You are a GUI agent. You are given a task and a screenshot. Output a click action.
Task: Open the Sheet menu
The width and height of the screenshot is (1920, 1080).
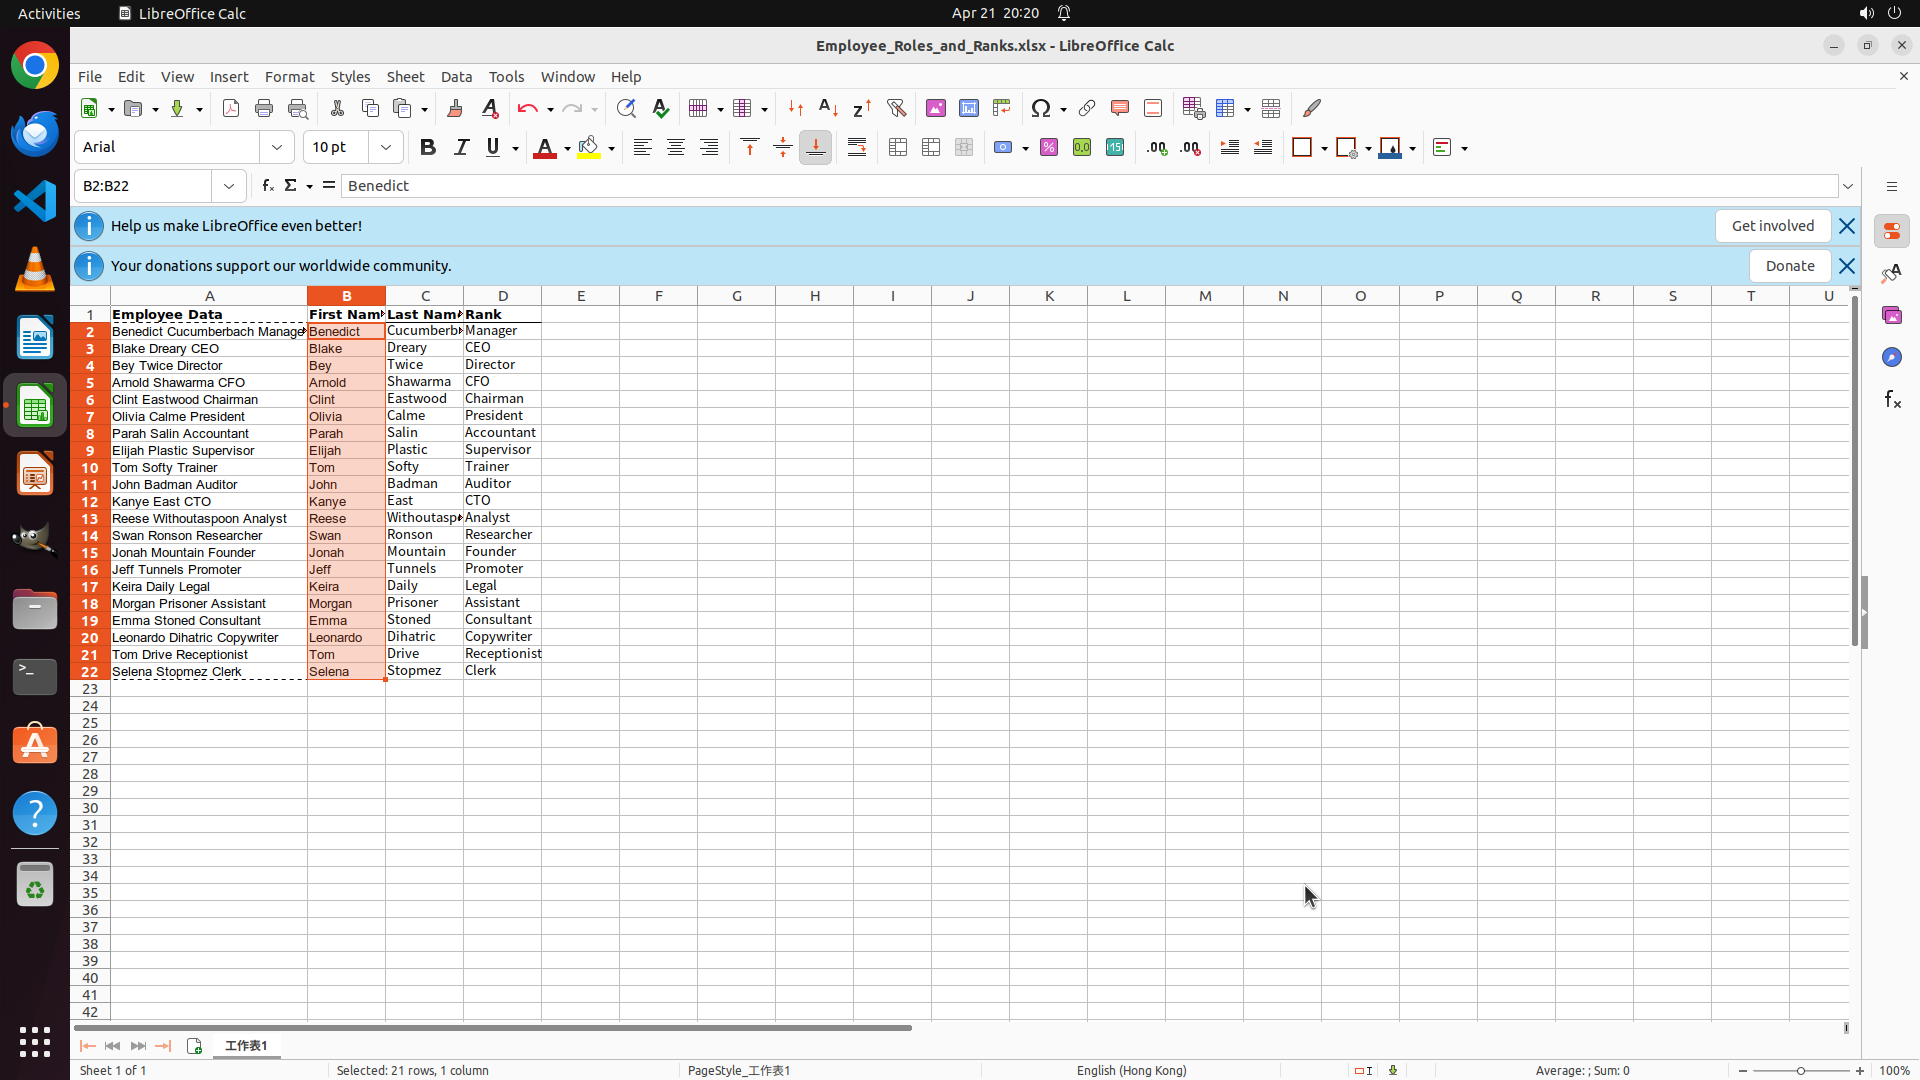405,77
